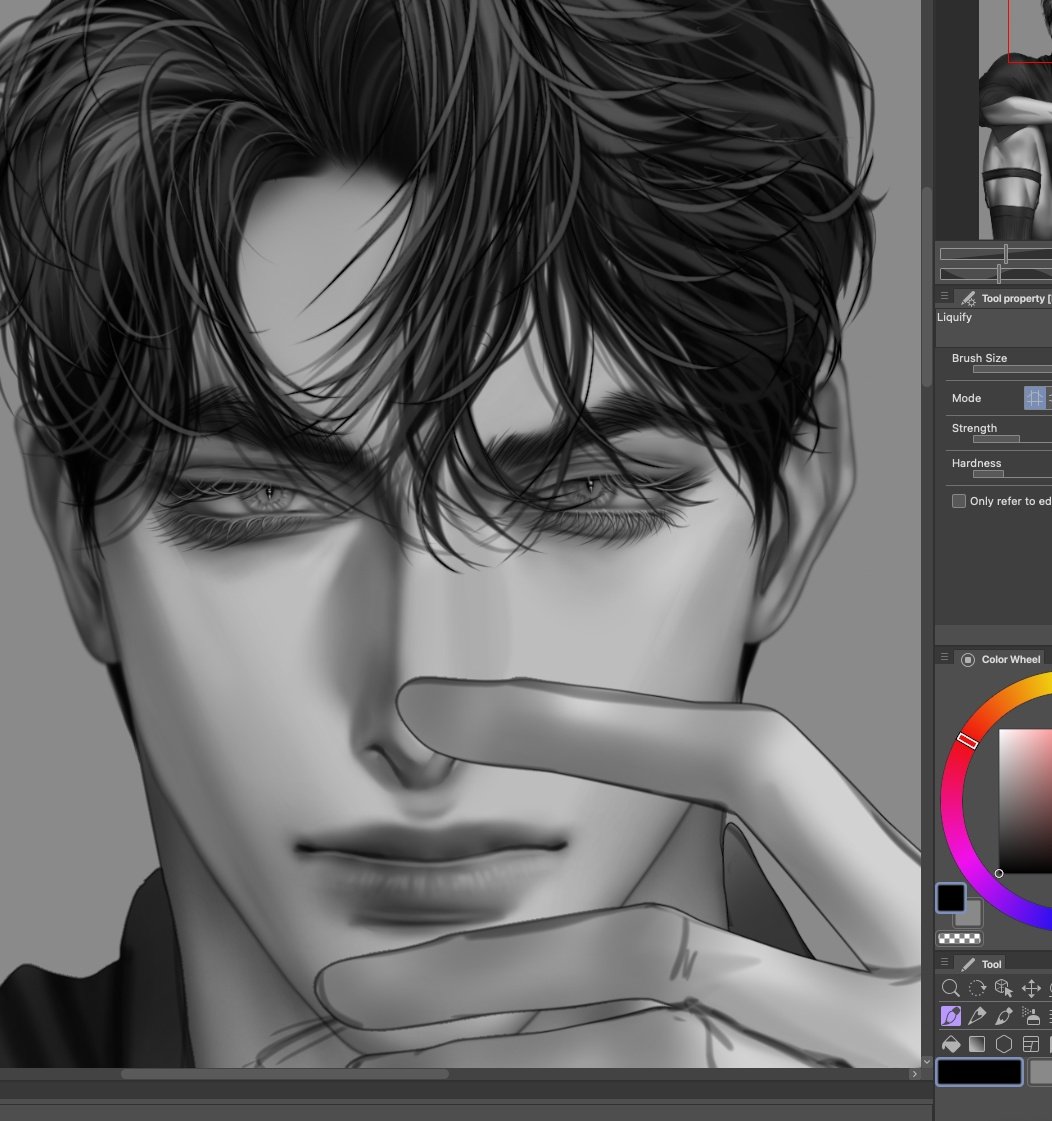Select the black main color swatch
This screenshot has height=1121, width=1052.
click(951, 898)
